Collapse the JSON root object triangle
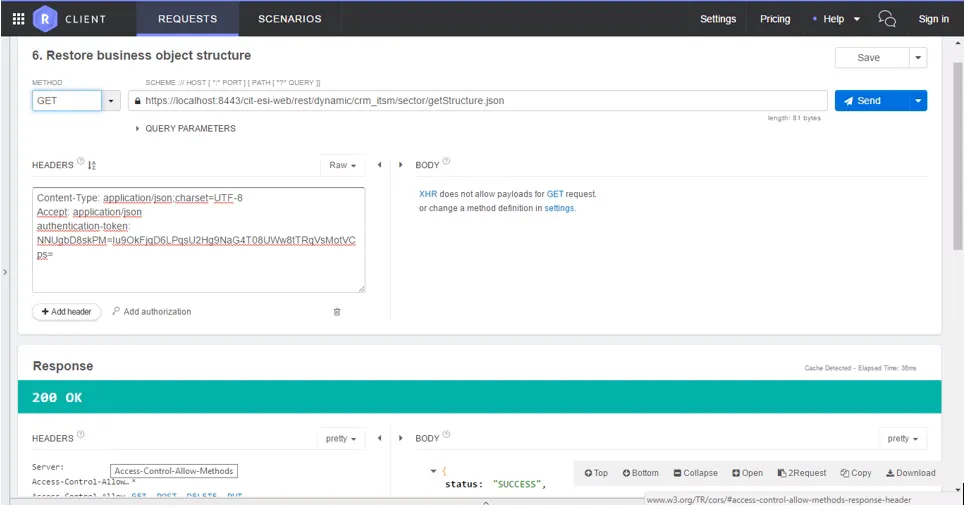This screenshot has width=969, height=511. 435,473
